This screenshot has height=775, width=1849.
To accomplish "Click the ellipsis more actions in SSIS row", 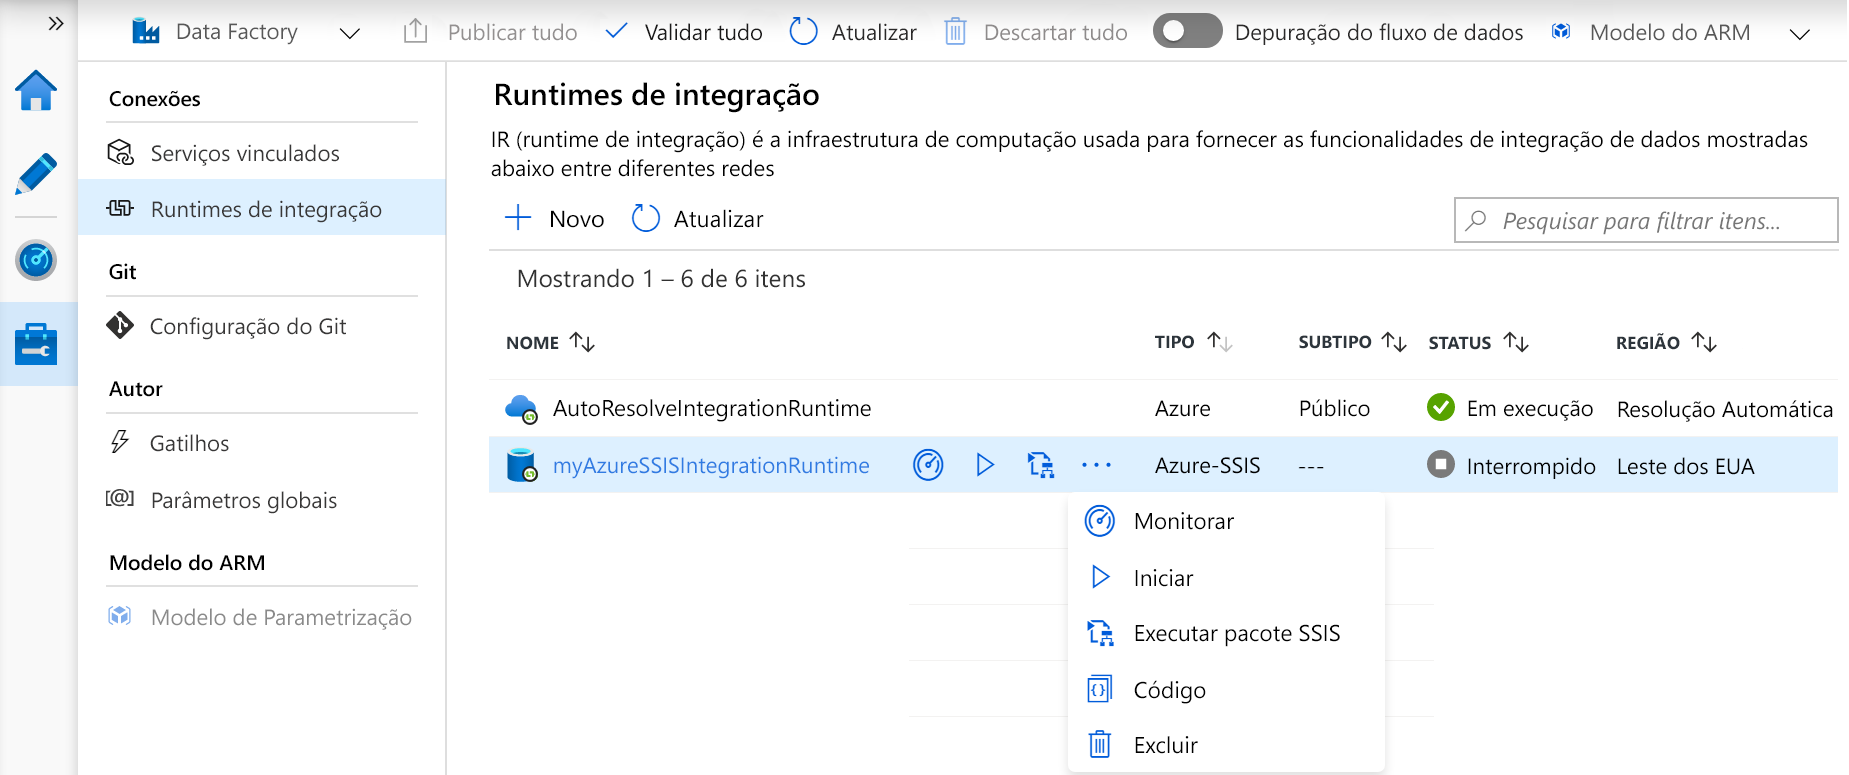I will click(x=1096, y=465).
